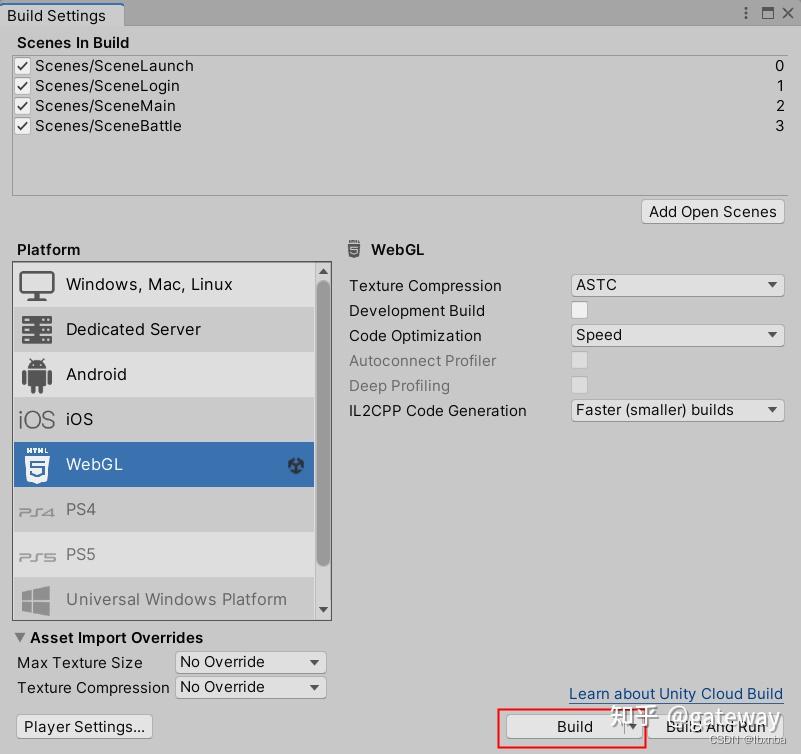
Task: Select the Dedicated Server platform
Action: point(164,329)
